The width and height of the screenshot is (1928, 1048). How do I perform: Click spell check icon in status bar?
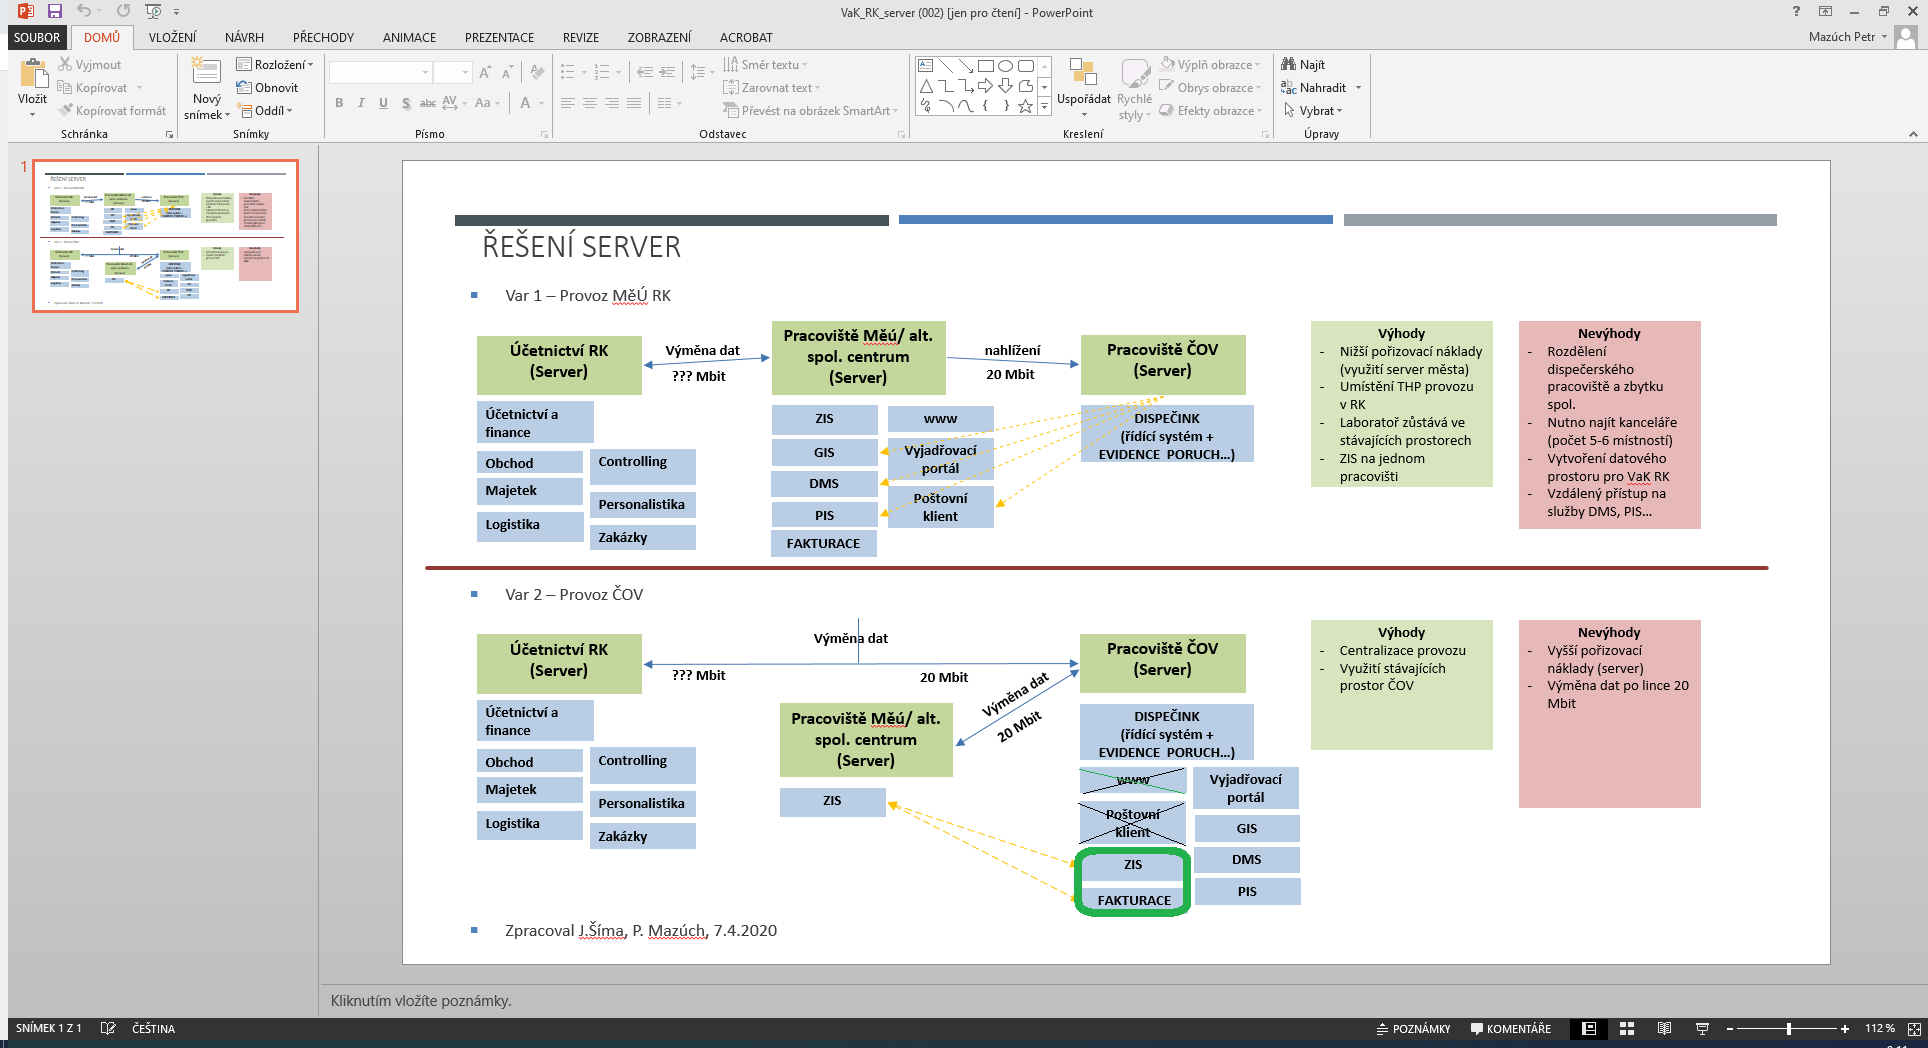108,1028
